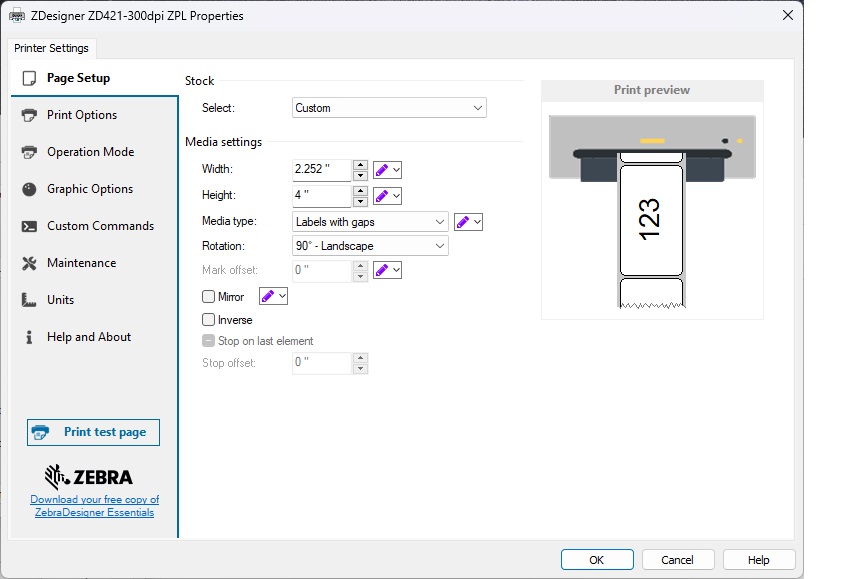Open the pencil menu beside Mirror
The image size is (848, 579).
click(273, 296)
